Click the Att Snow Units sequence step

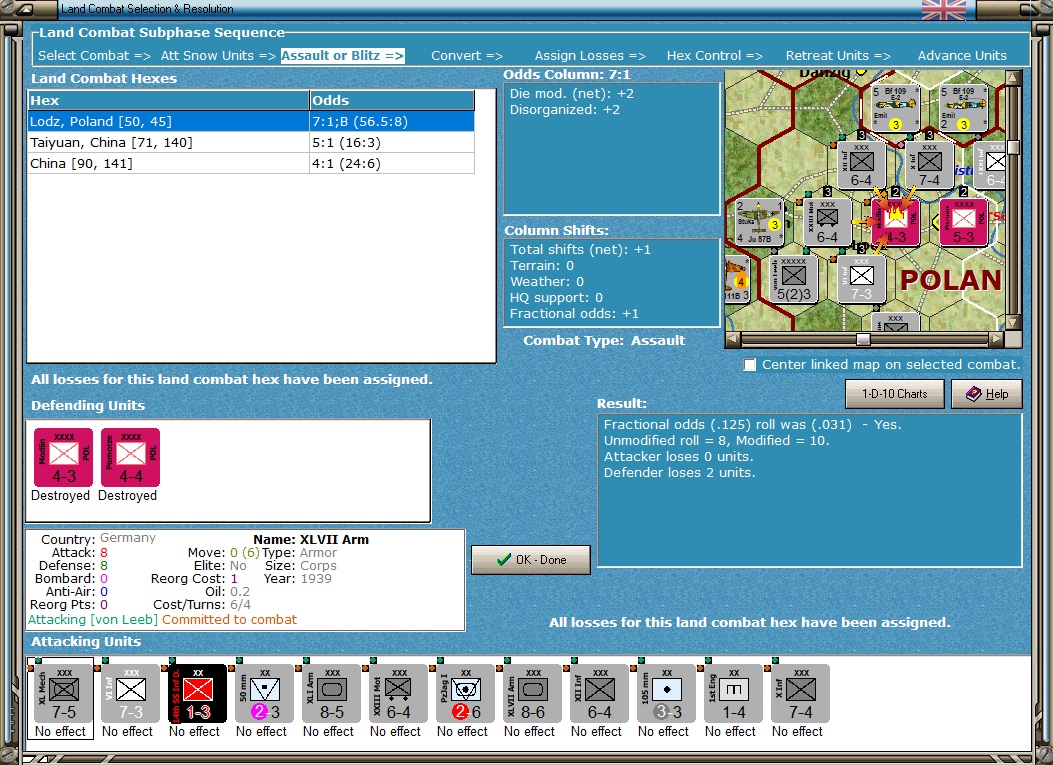pyautogui.click(x=218, y=56)
